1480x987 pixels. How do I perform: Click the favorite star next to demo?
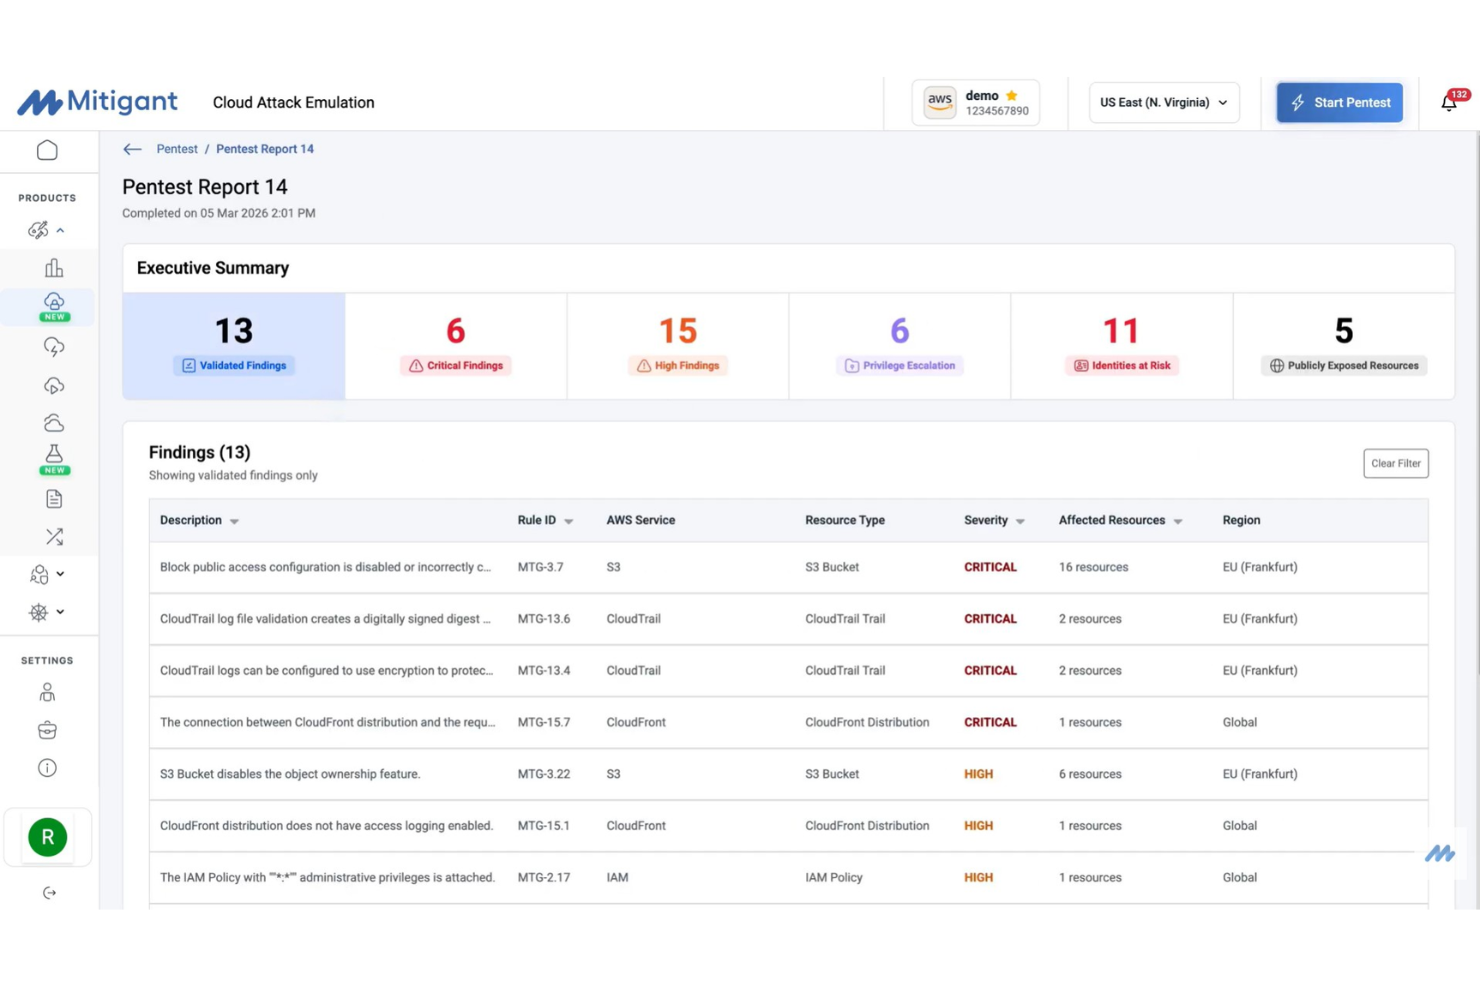1012,96
